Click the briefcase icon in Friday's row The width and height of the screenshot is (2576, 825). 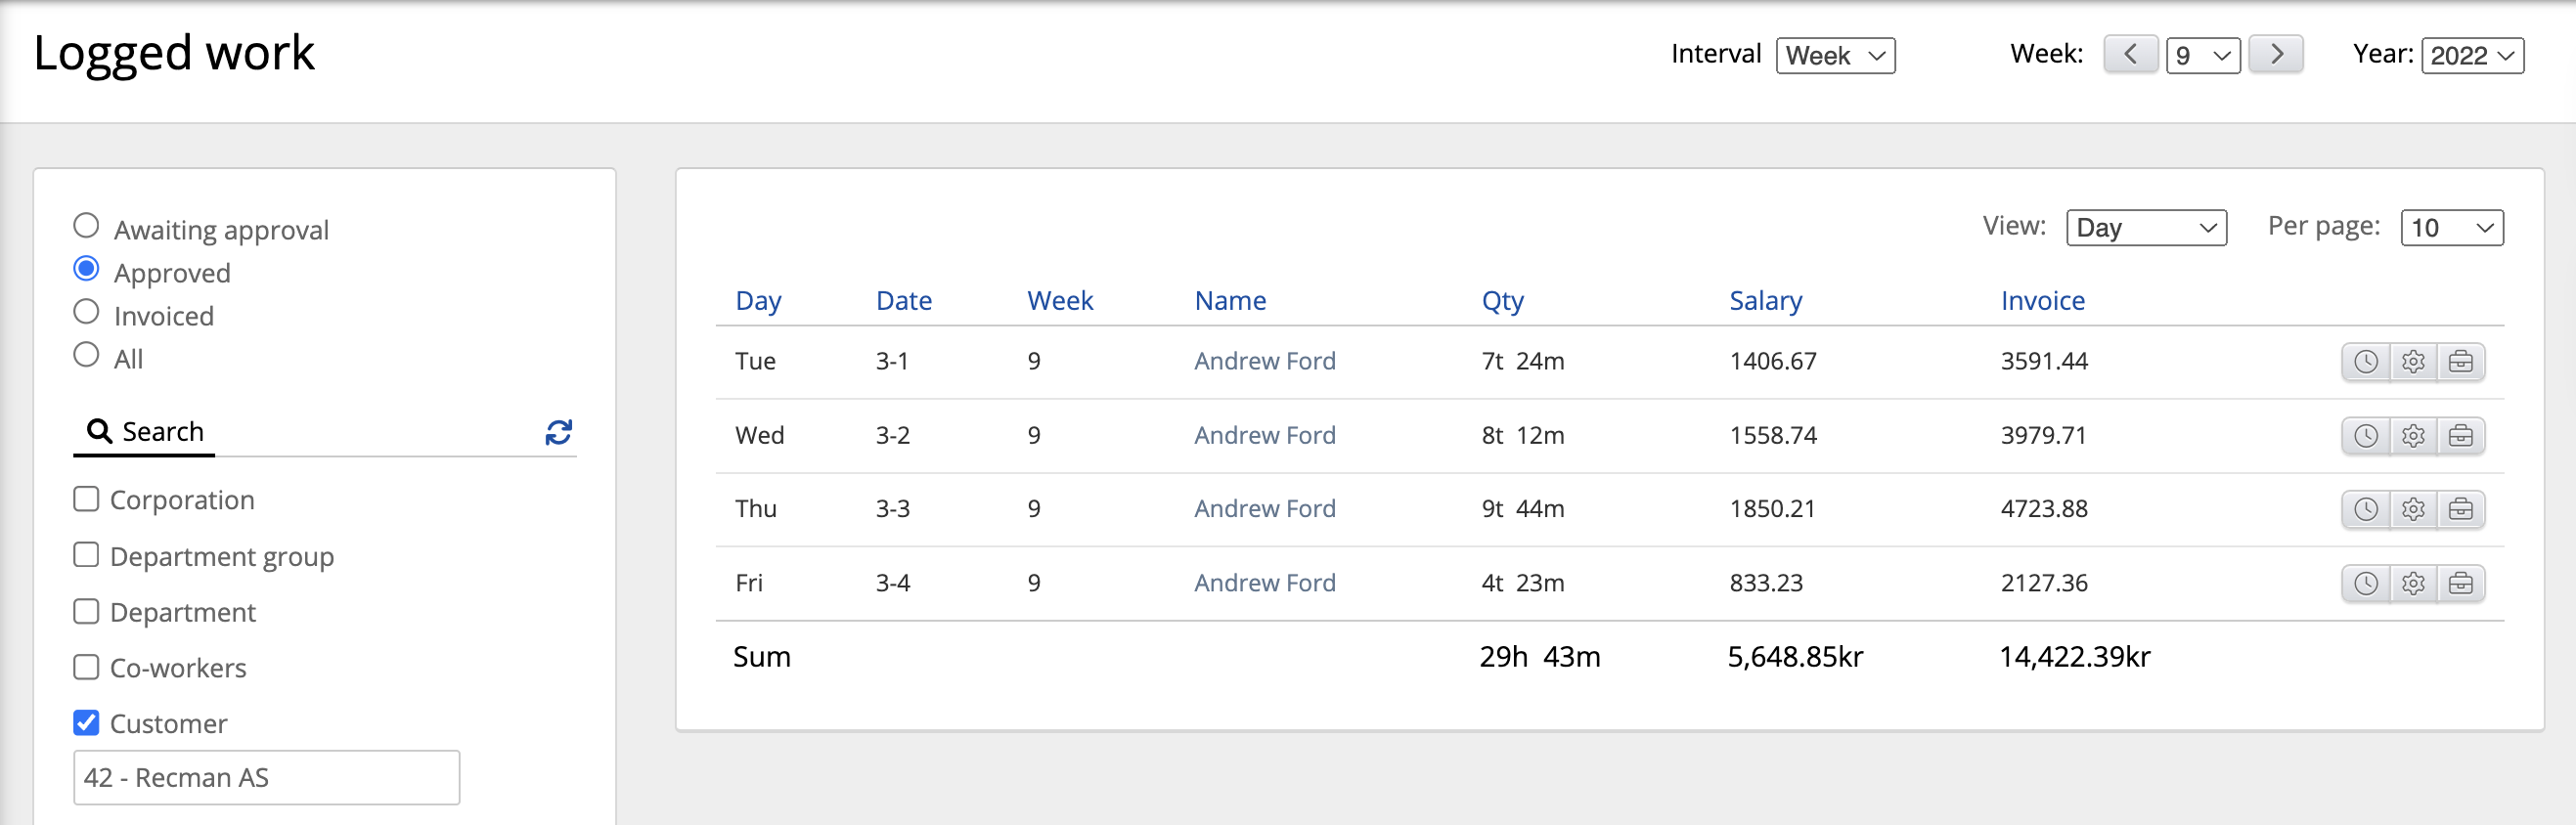point(2460,583)
